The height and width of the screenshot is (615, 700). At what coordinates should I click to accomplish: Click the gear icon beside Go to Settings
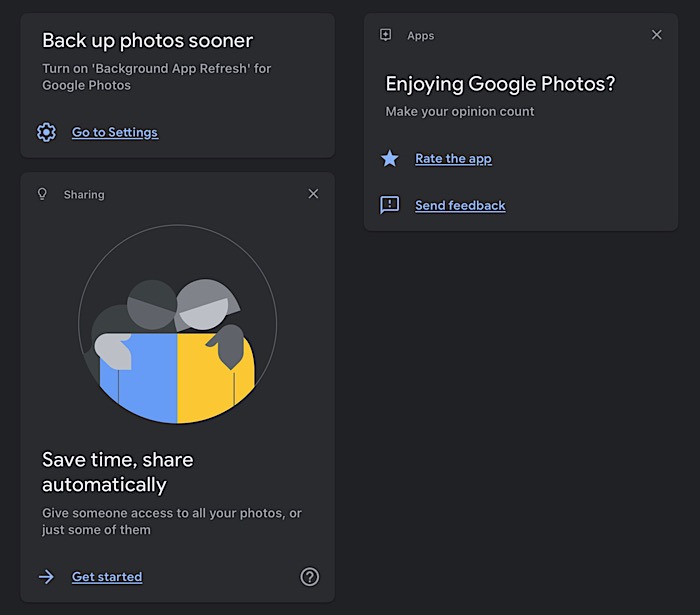pos(46,132)
